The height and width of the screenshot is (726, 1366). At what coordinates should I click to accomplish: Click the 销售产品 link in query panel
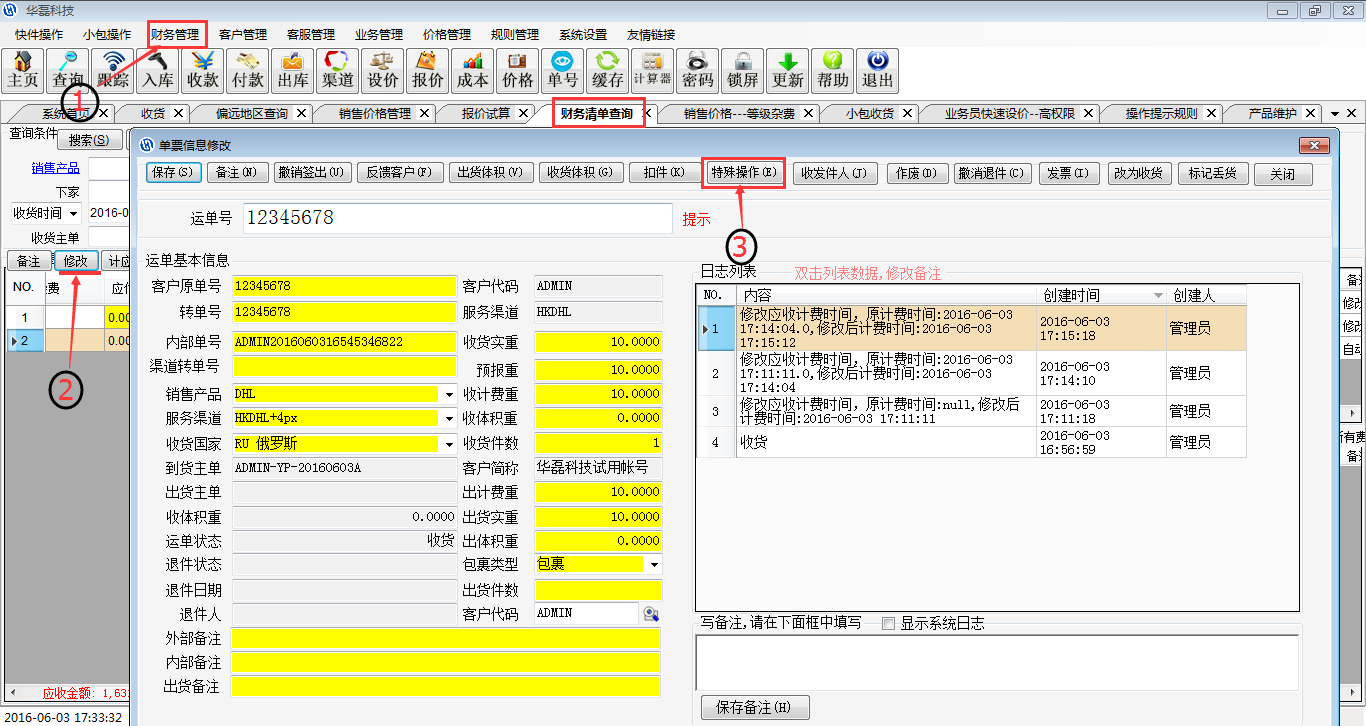pos(55,168)
